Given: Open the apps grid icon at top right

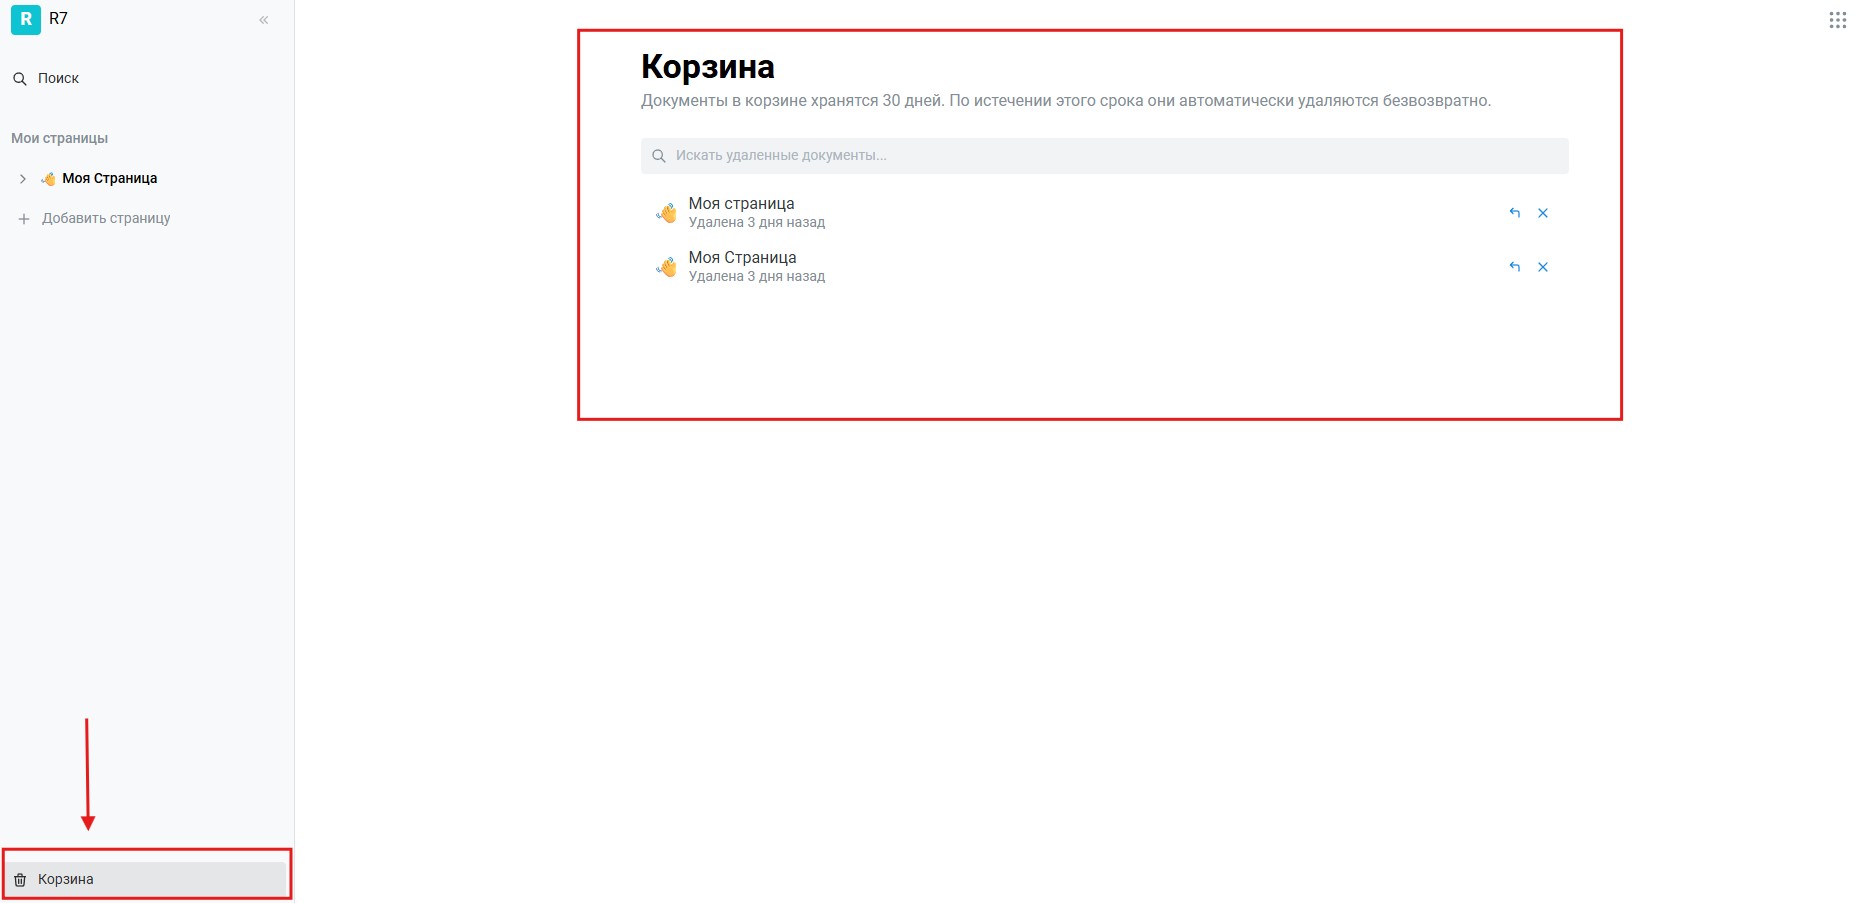Looking at the screenshot, I should click(x=1838, y=20).
